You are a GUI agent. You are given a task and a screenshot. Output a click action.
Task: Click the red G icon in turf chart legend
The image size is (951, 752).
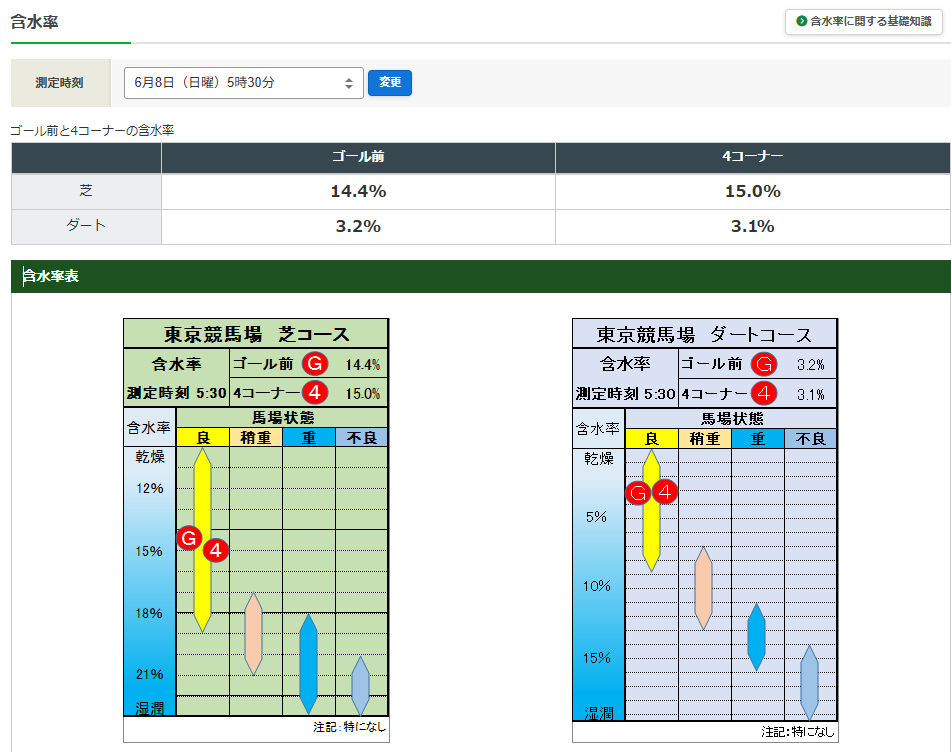point(315,363)
